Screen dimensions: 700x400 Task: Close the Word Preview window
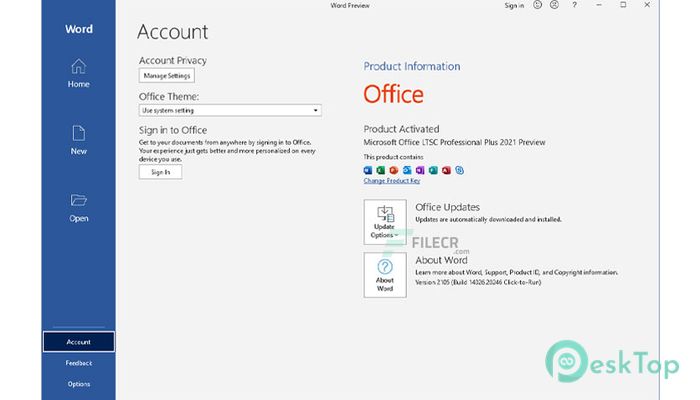[647, 5]
